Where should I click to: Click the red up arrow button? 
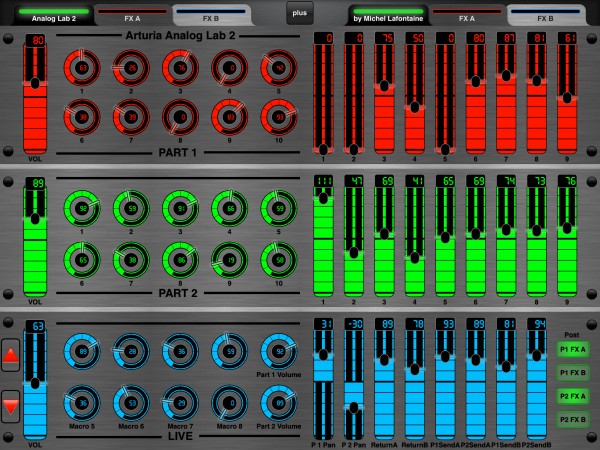[10, 355]
